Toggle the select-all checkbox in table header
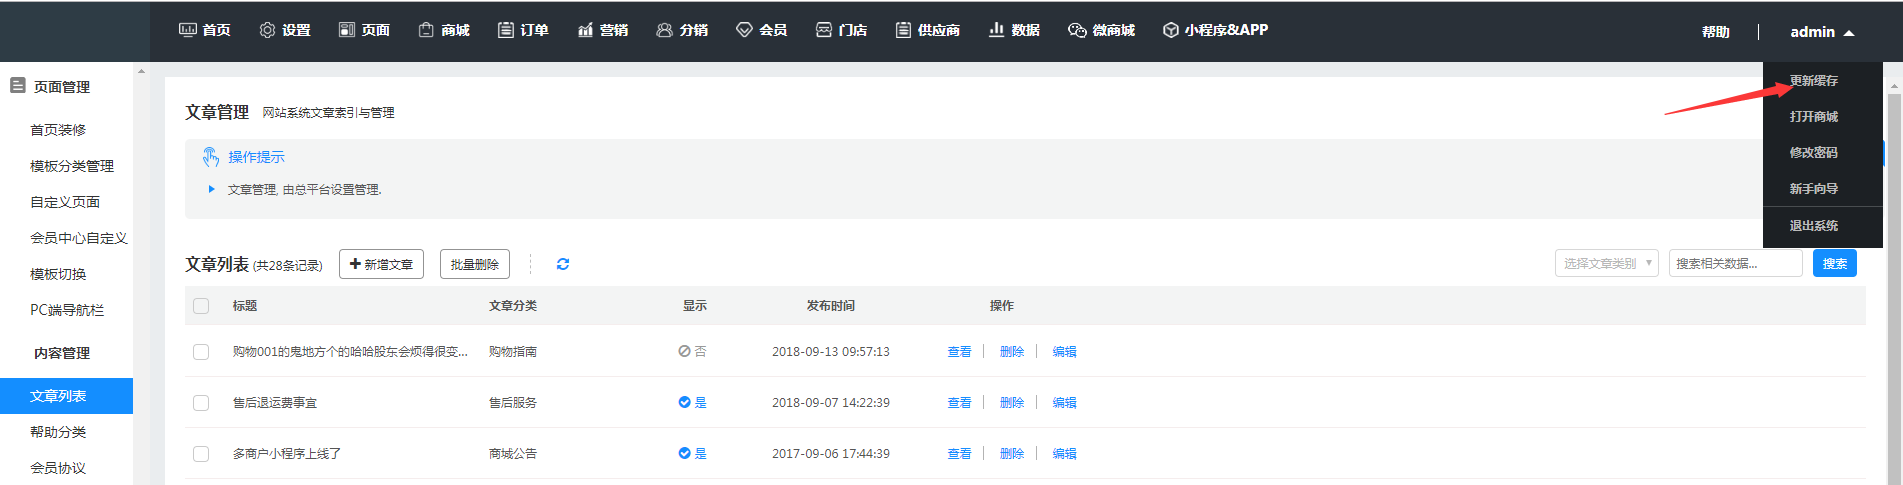This screenshot has width=1903, height=485. click(201, 306)
